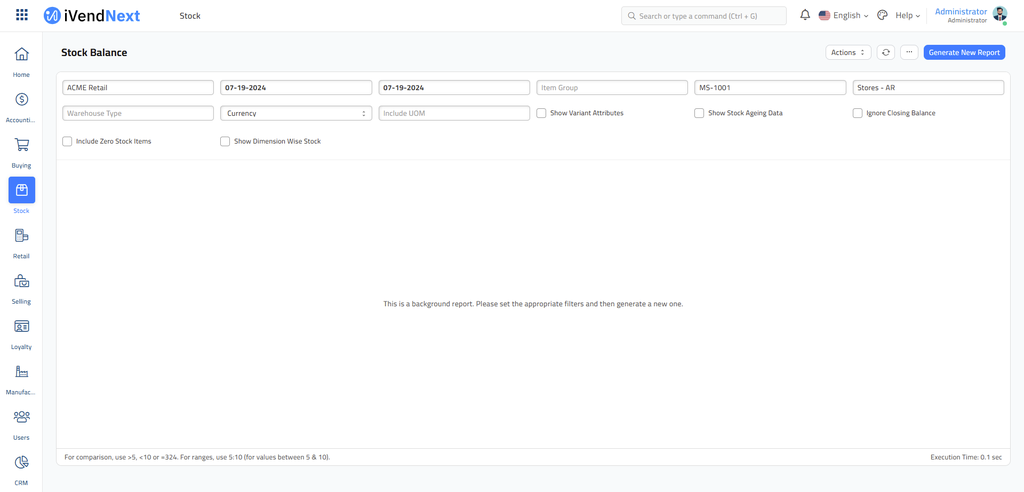Click the Item Group filter field
The width and height of the screenshot is (1024, 492).
[x=612, y=88]
